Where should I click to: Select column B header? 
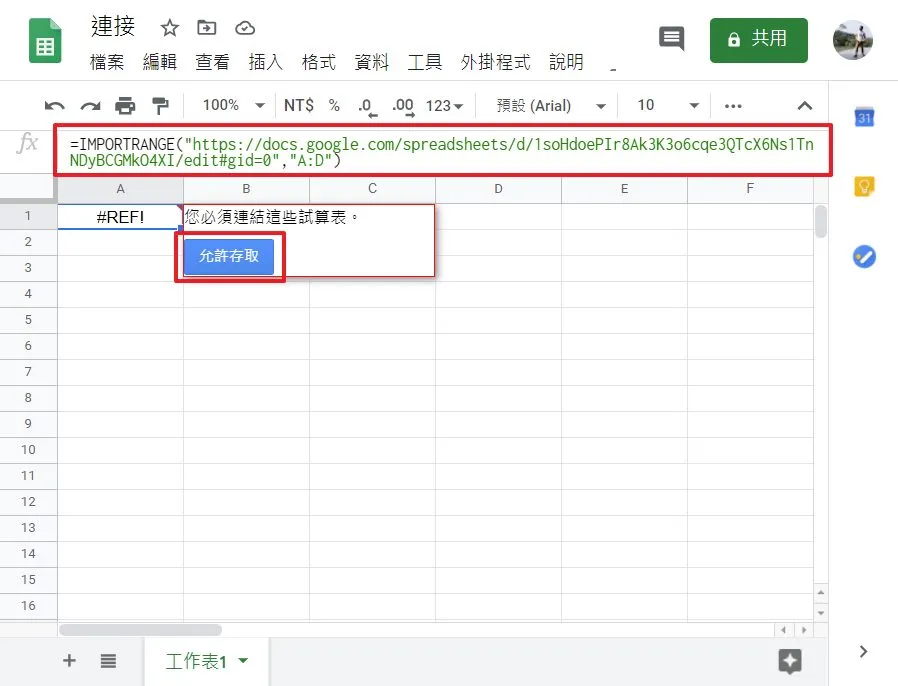click(x=246, y=189)
